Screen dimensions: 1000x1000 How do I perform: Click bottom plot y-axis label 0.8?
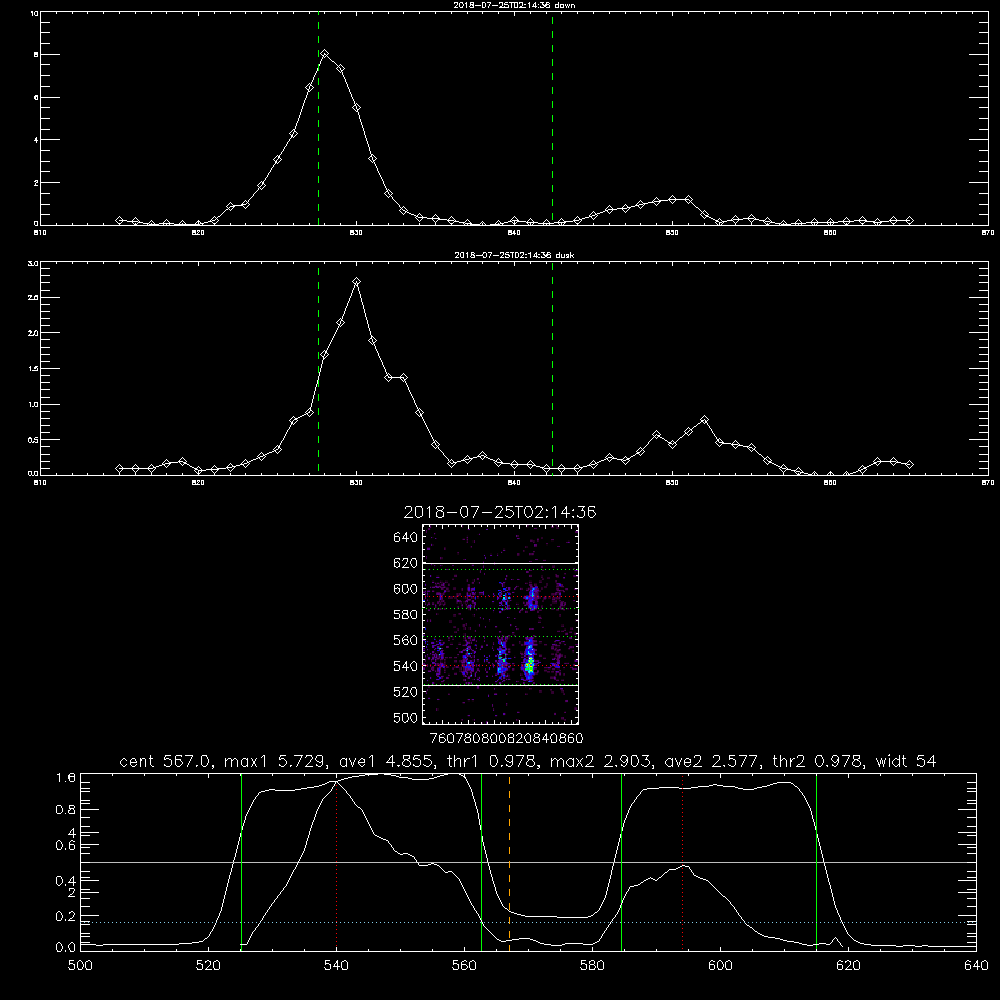click(x=66, y=810)
